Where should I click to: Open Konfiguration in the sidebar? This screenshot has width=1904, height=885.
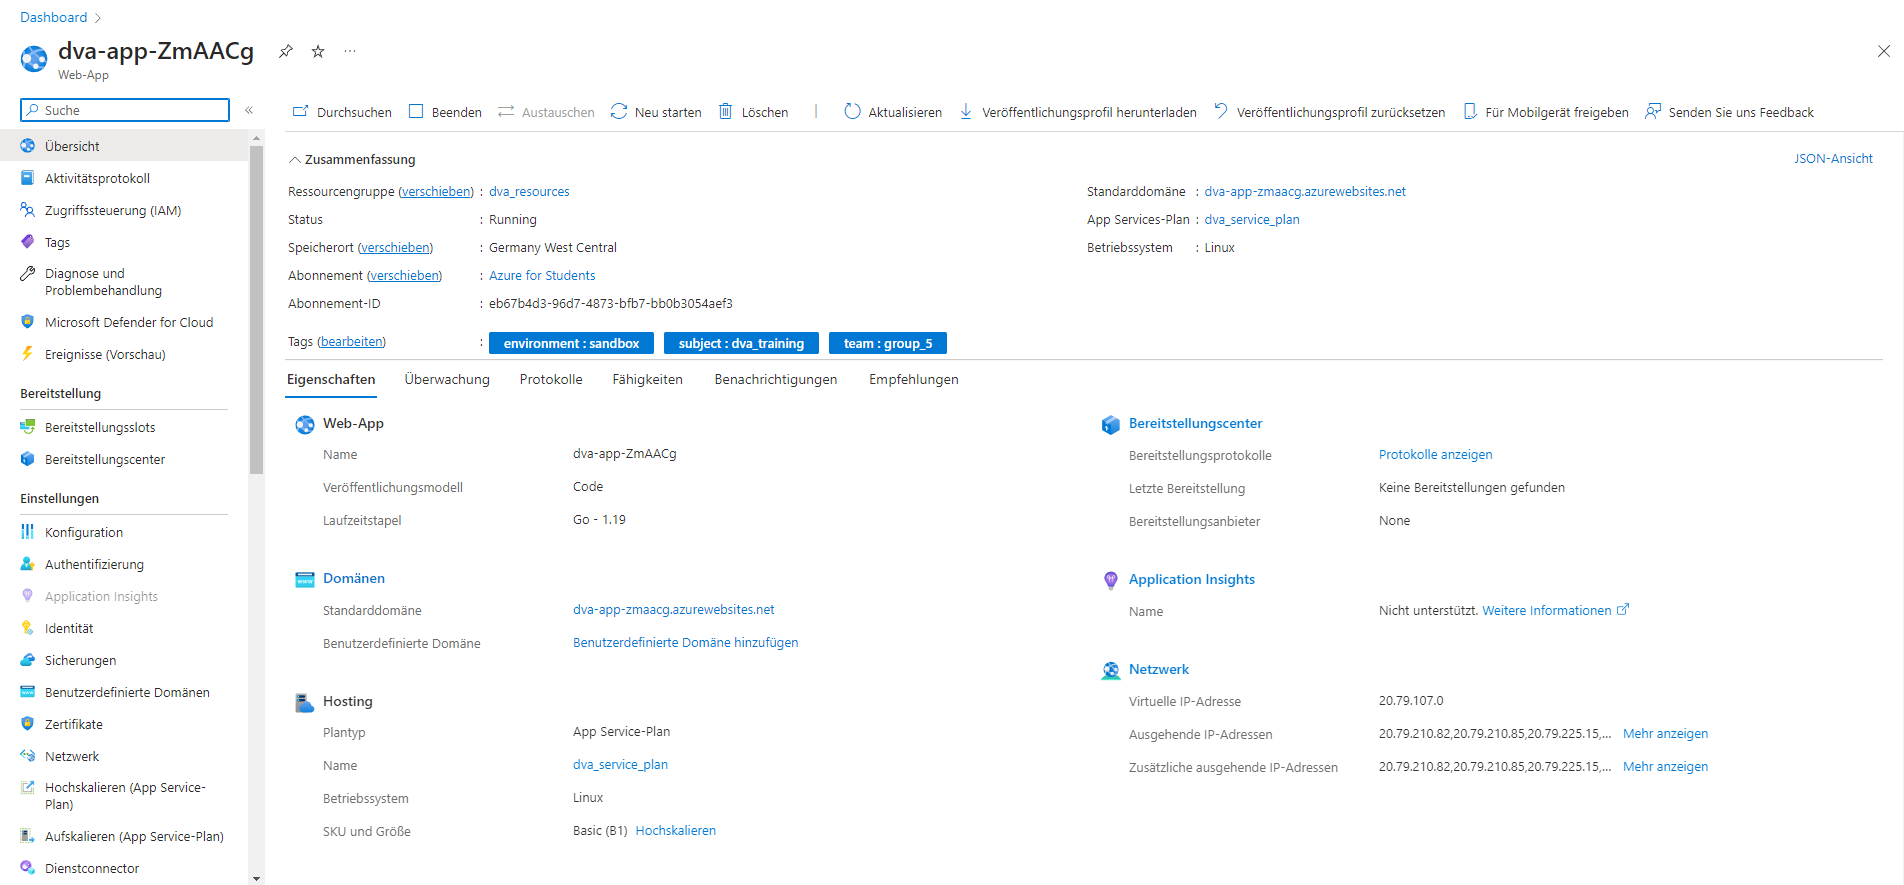coord(84,532)
